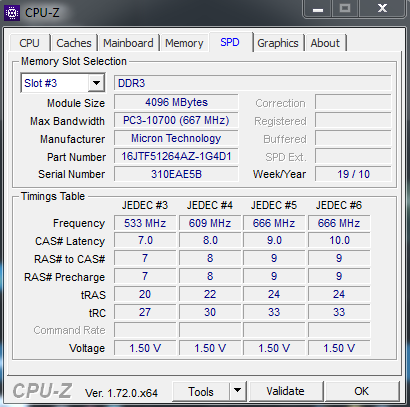Switch to the CPU tab
This screenshot has height=407, width=410.
click(29, 43)
